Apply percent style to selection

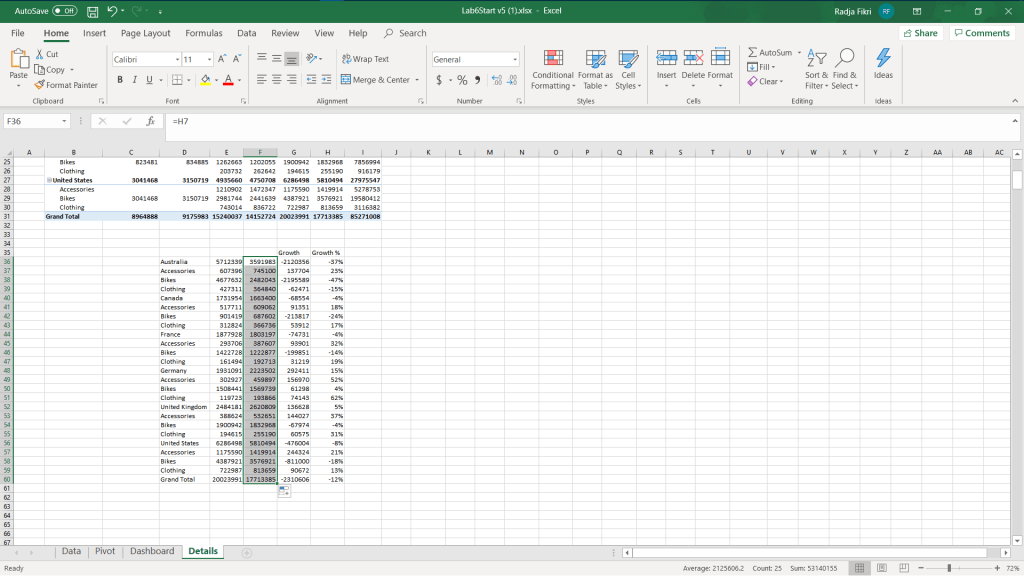tap(462, 80)
